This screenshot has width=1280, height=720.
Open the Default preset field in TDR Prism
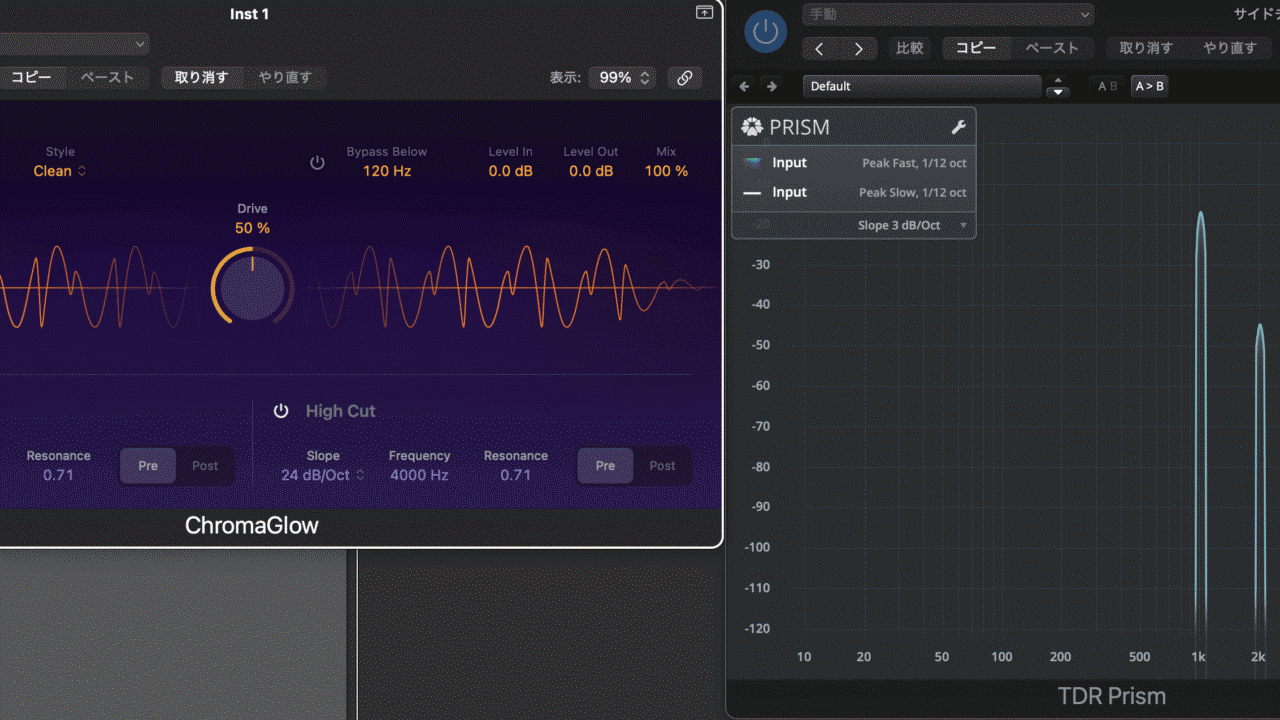point(922,87)
